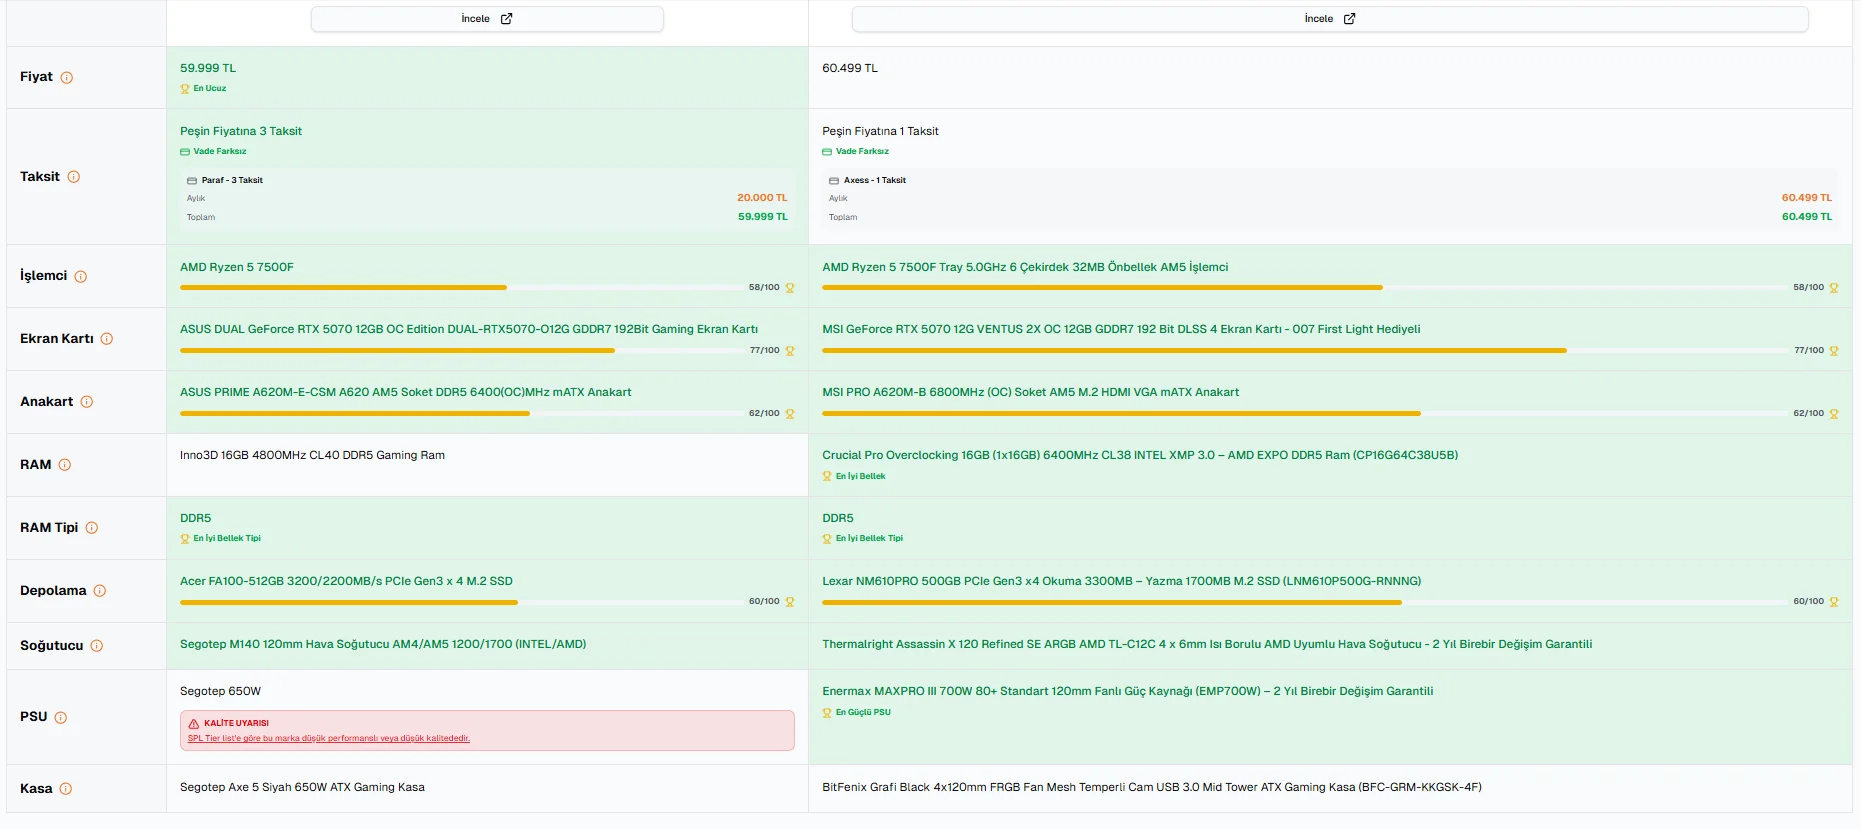Click Thermalright Assassin X 120 cooler text
The image size is (1861, 829).
[x=1207, y=645]
